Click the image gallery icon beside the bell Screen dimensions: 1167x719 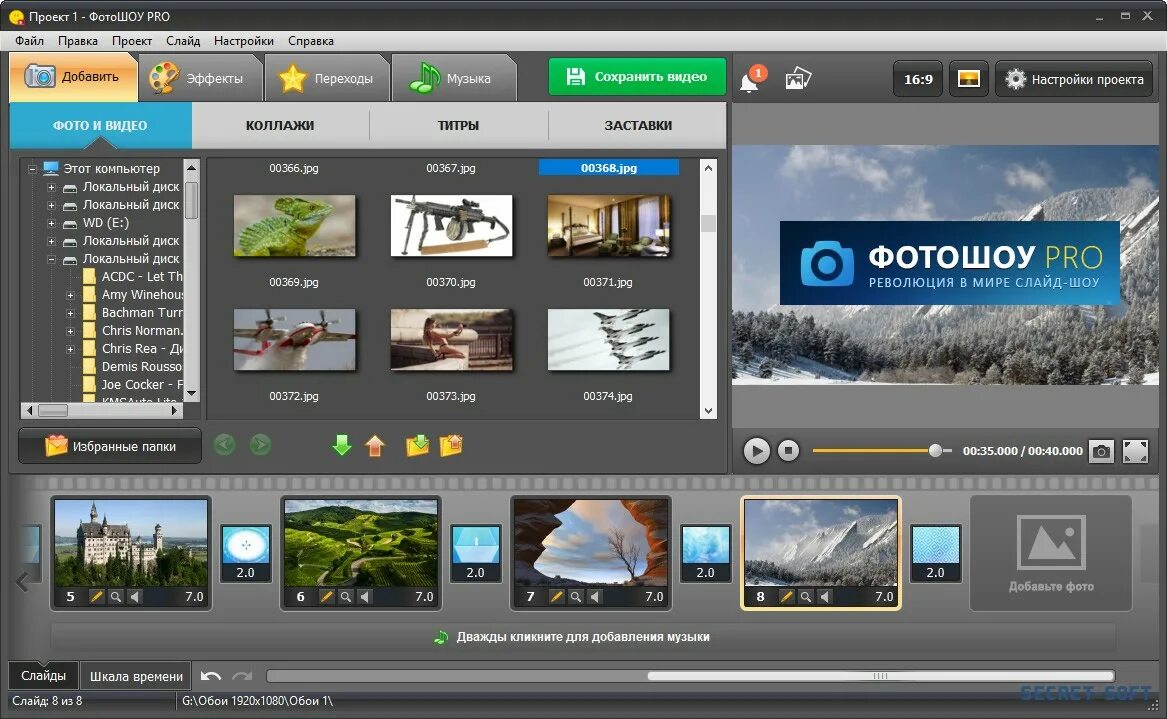797,78
